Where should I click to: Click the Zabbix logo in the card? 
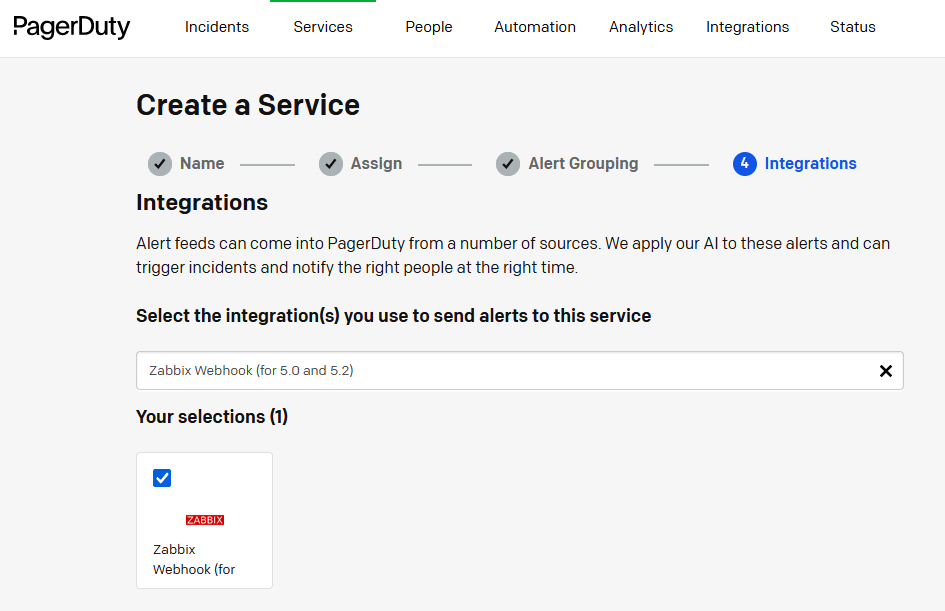pos(205,520)
